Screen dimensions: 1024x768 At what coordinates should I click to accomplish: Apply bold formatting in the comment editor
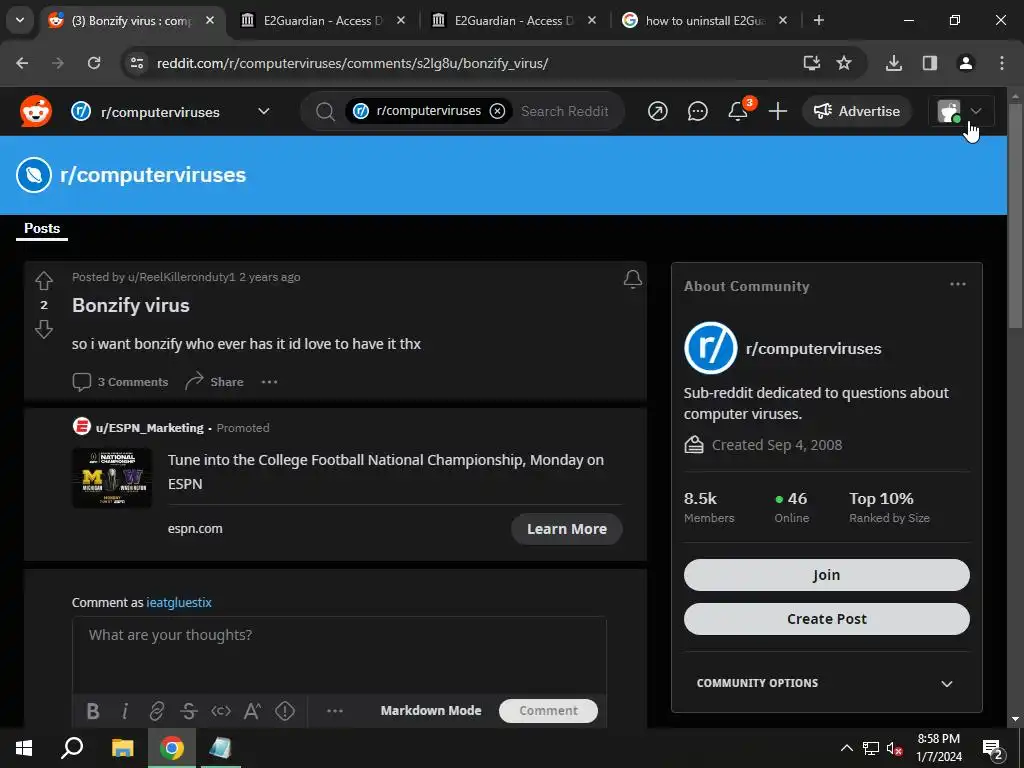[x=93, y=711]
